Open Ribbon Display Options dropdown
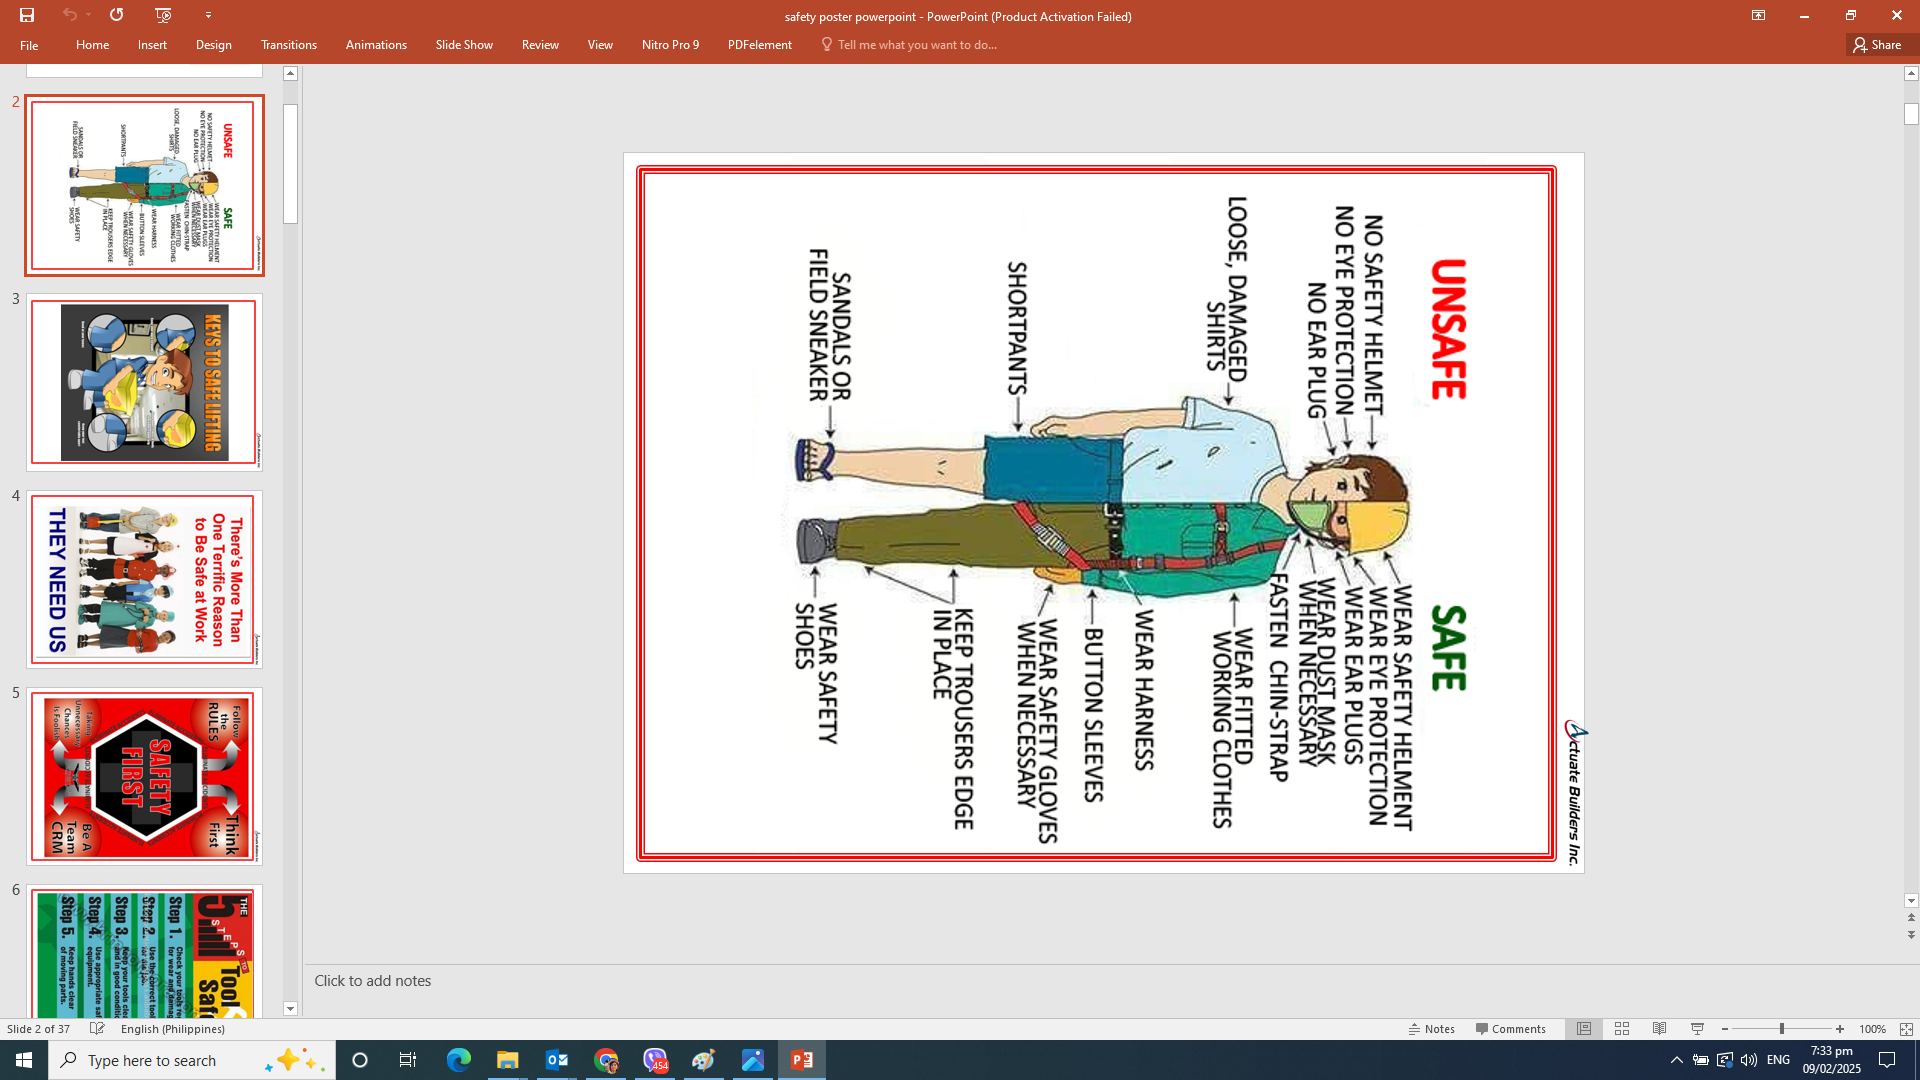1920x1080 pixels. (x=1758, y=16)
